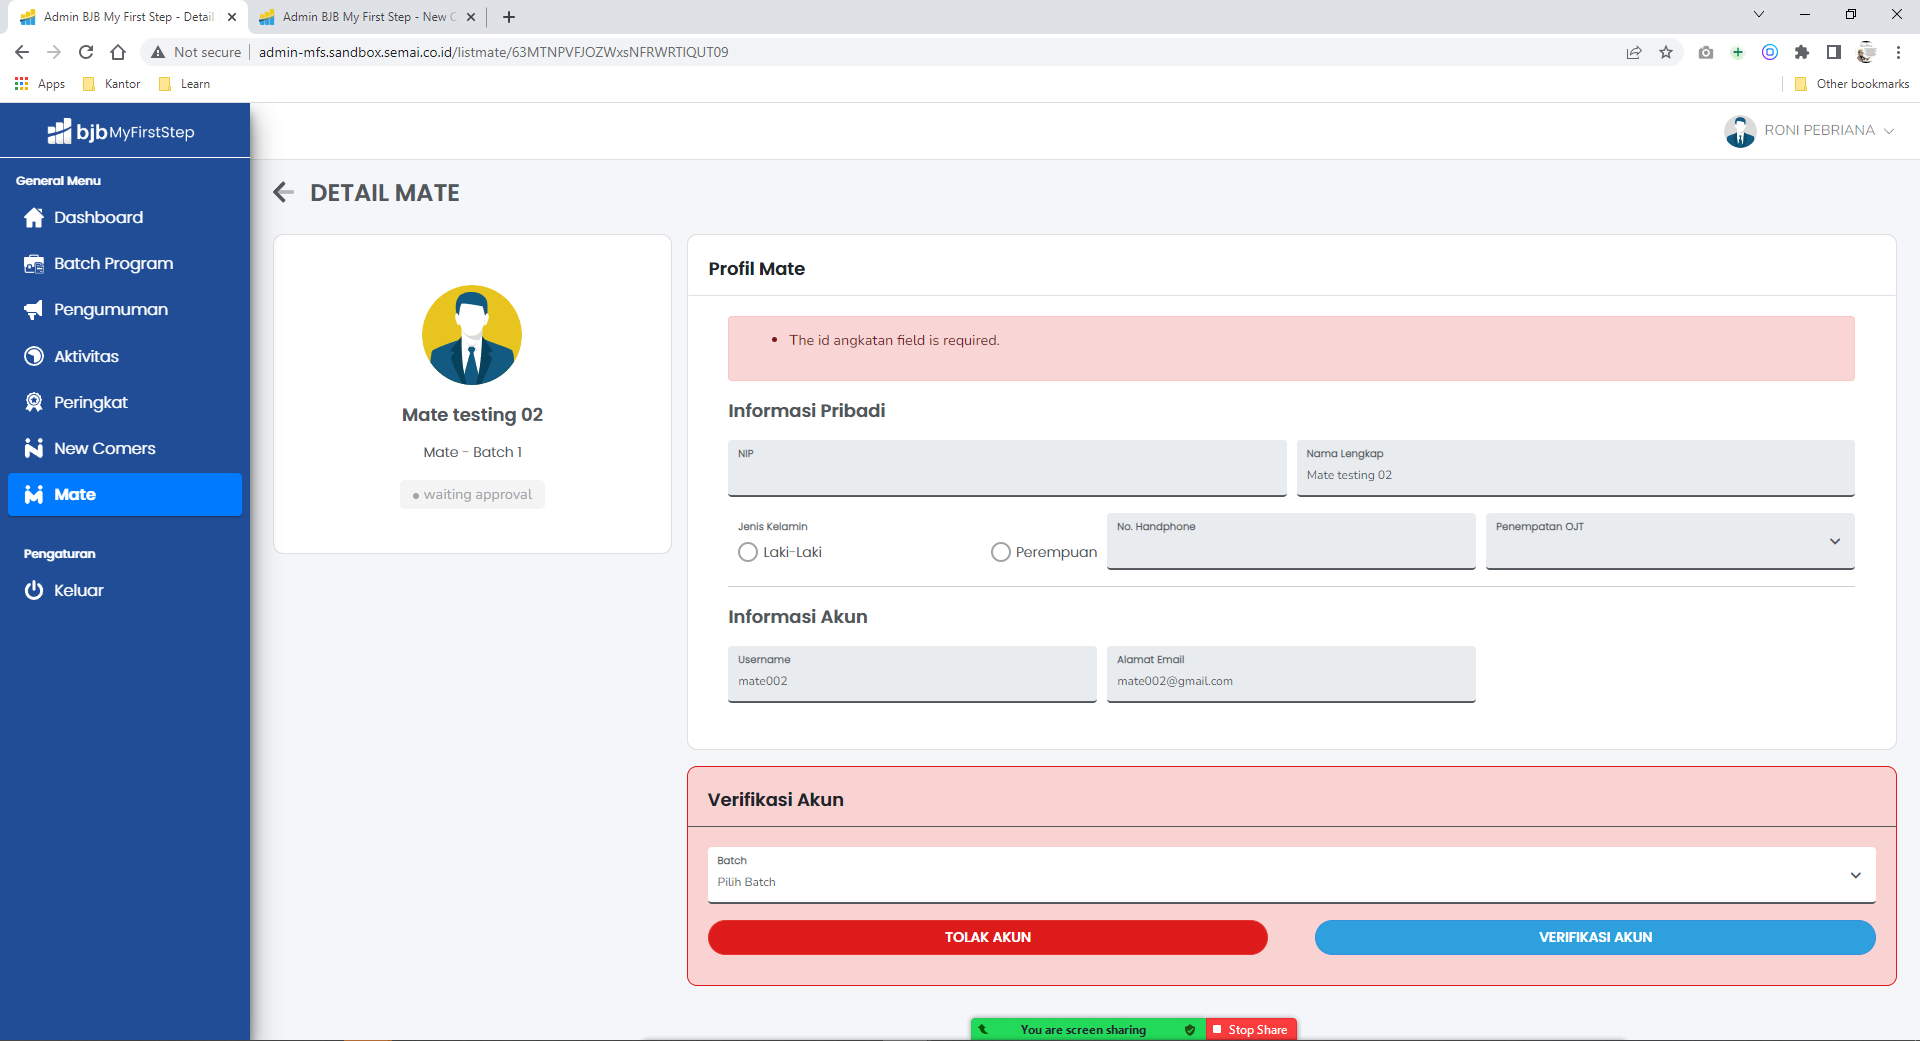Click the NIP input field
Screen dimensions: 1920x1041
(x=1007, y=468)
